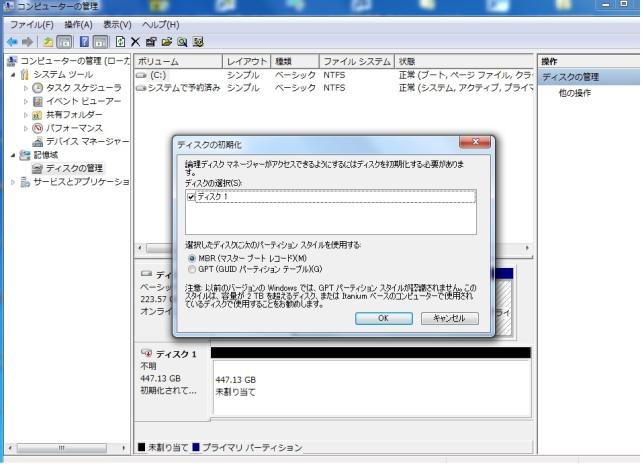Open the blue question mark Help icon
The image size is (642, 464).
tap(84, 42)
